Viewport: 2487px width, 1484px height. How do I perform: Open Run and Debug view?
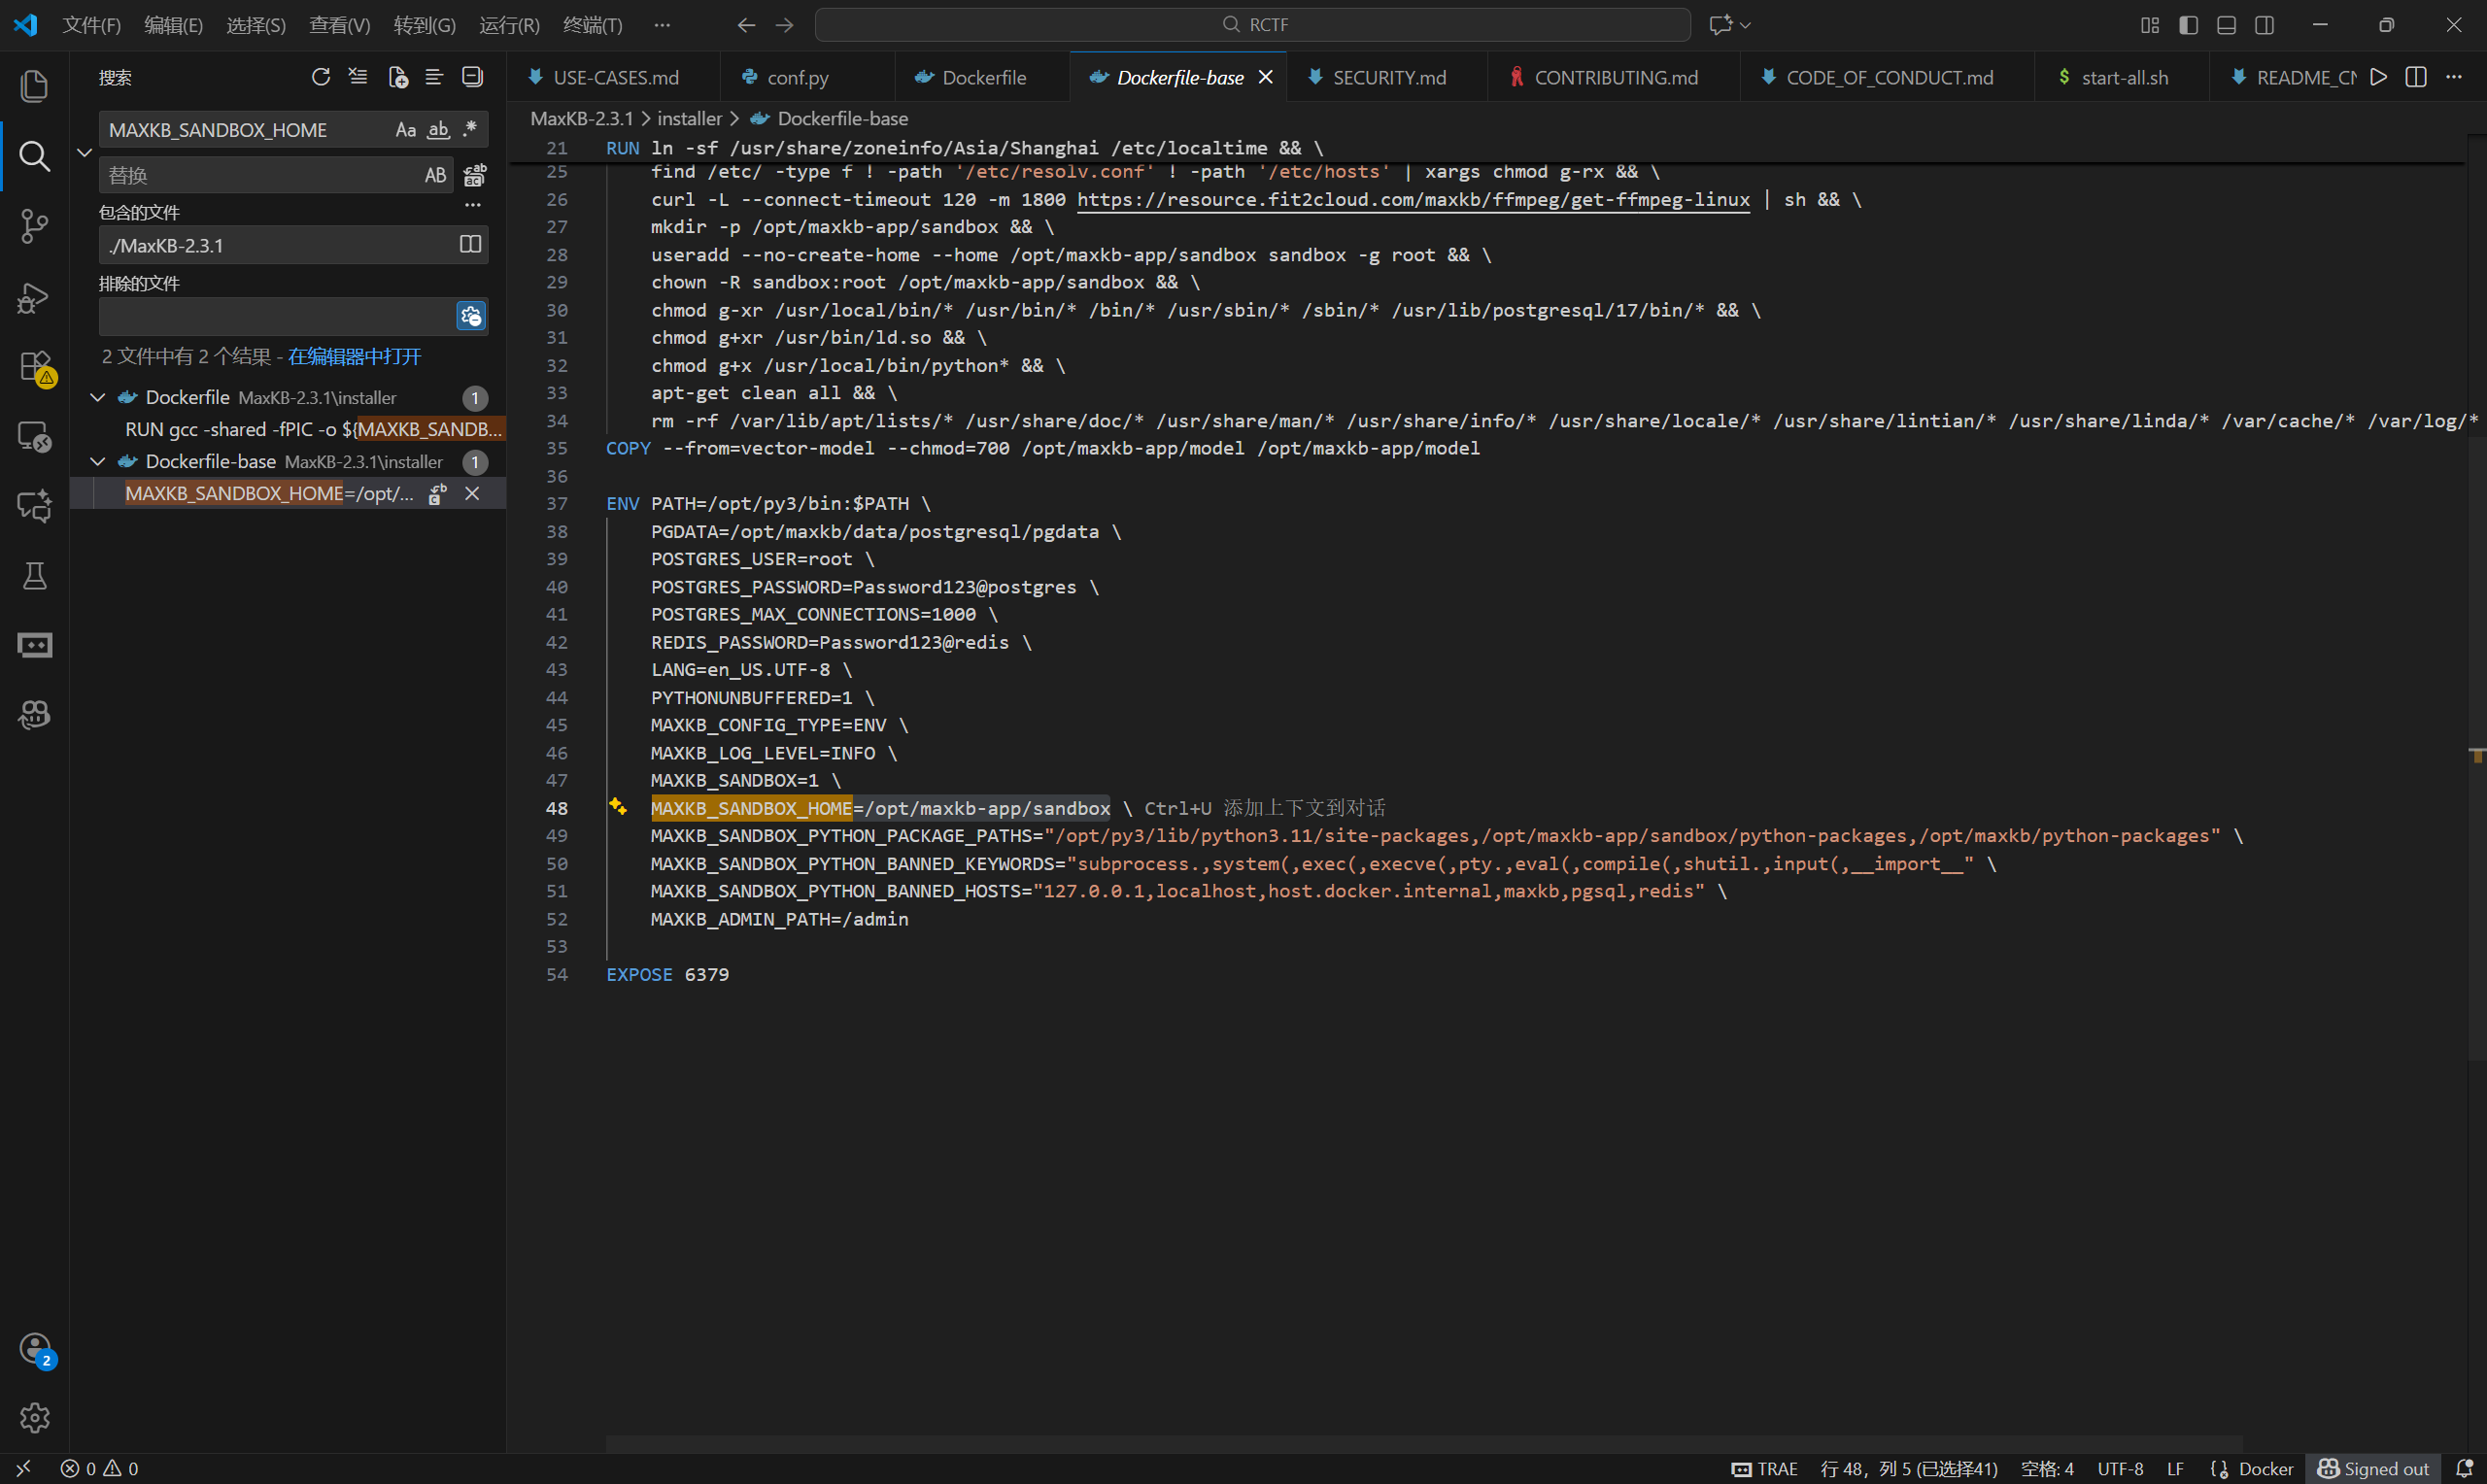(34, 297)
